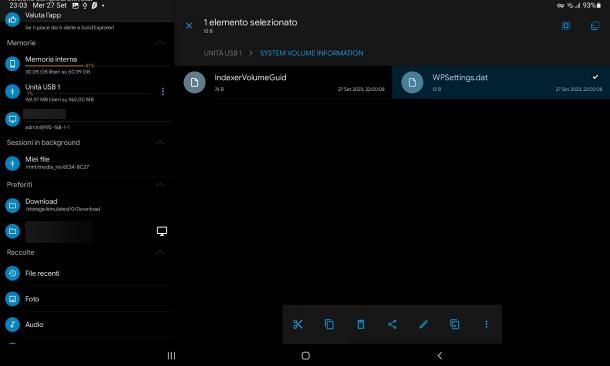Delete the selected file with trash icon
The image size is (610, 366).
[361, 324]
